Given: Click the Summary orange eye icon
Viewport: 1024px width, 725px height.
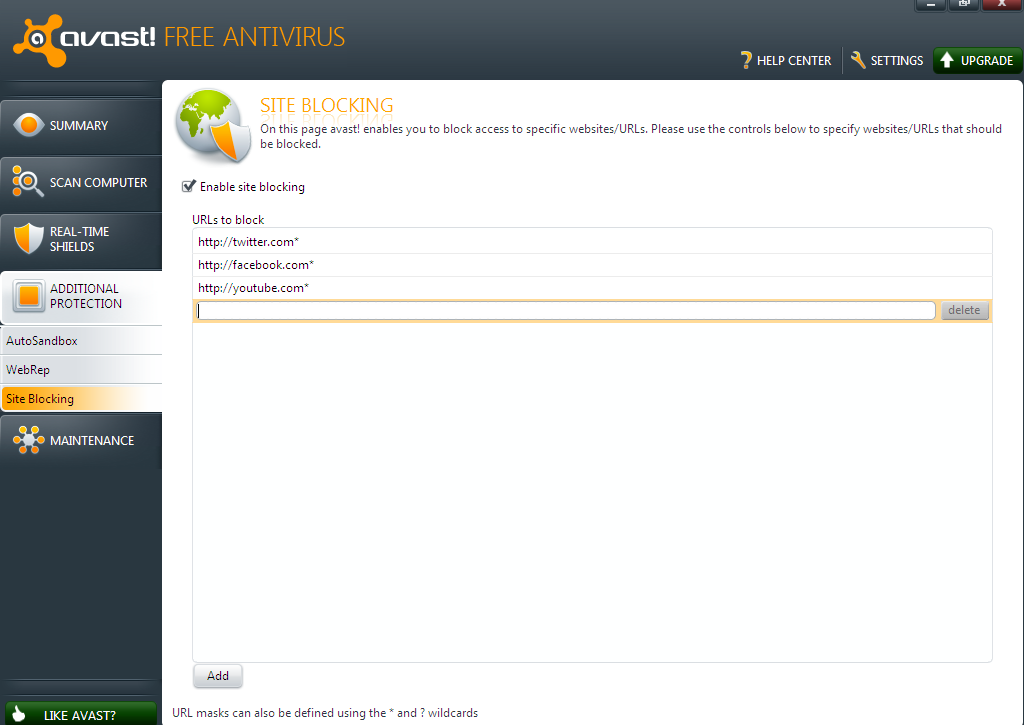Looking at the screenshot, I should tap(28, 125).
